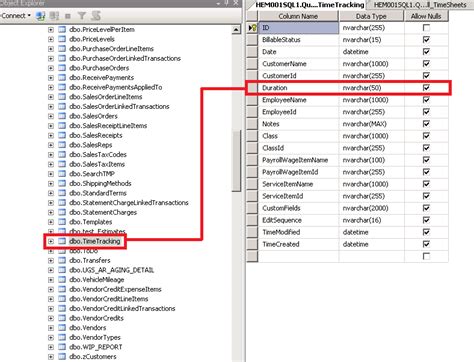This screenshot has height=362, width=474.
Task: Select the dbo.SalesTaxItems table
Action: tap(97, 164)
